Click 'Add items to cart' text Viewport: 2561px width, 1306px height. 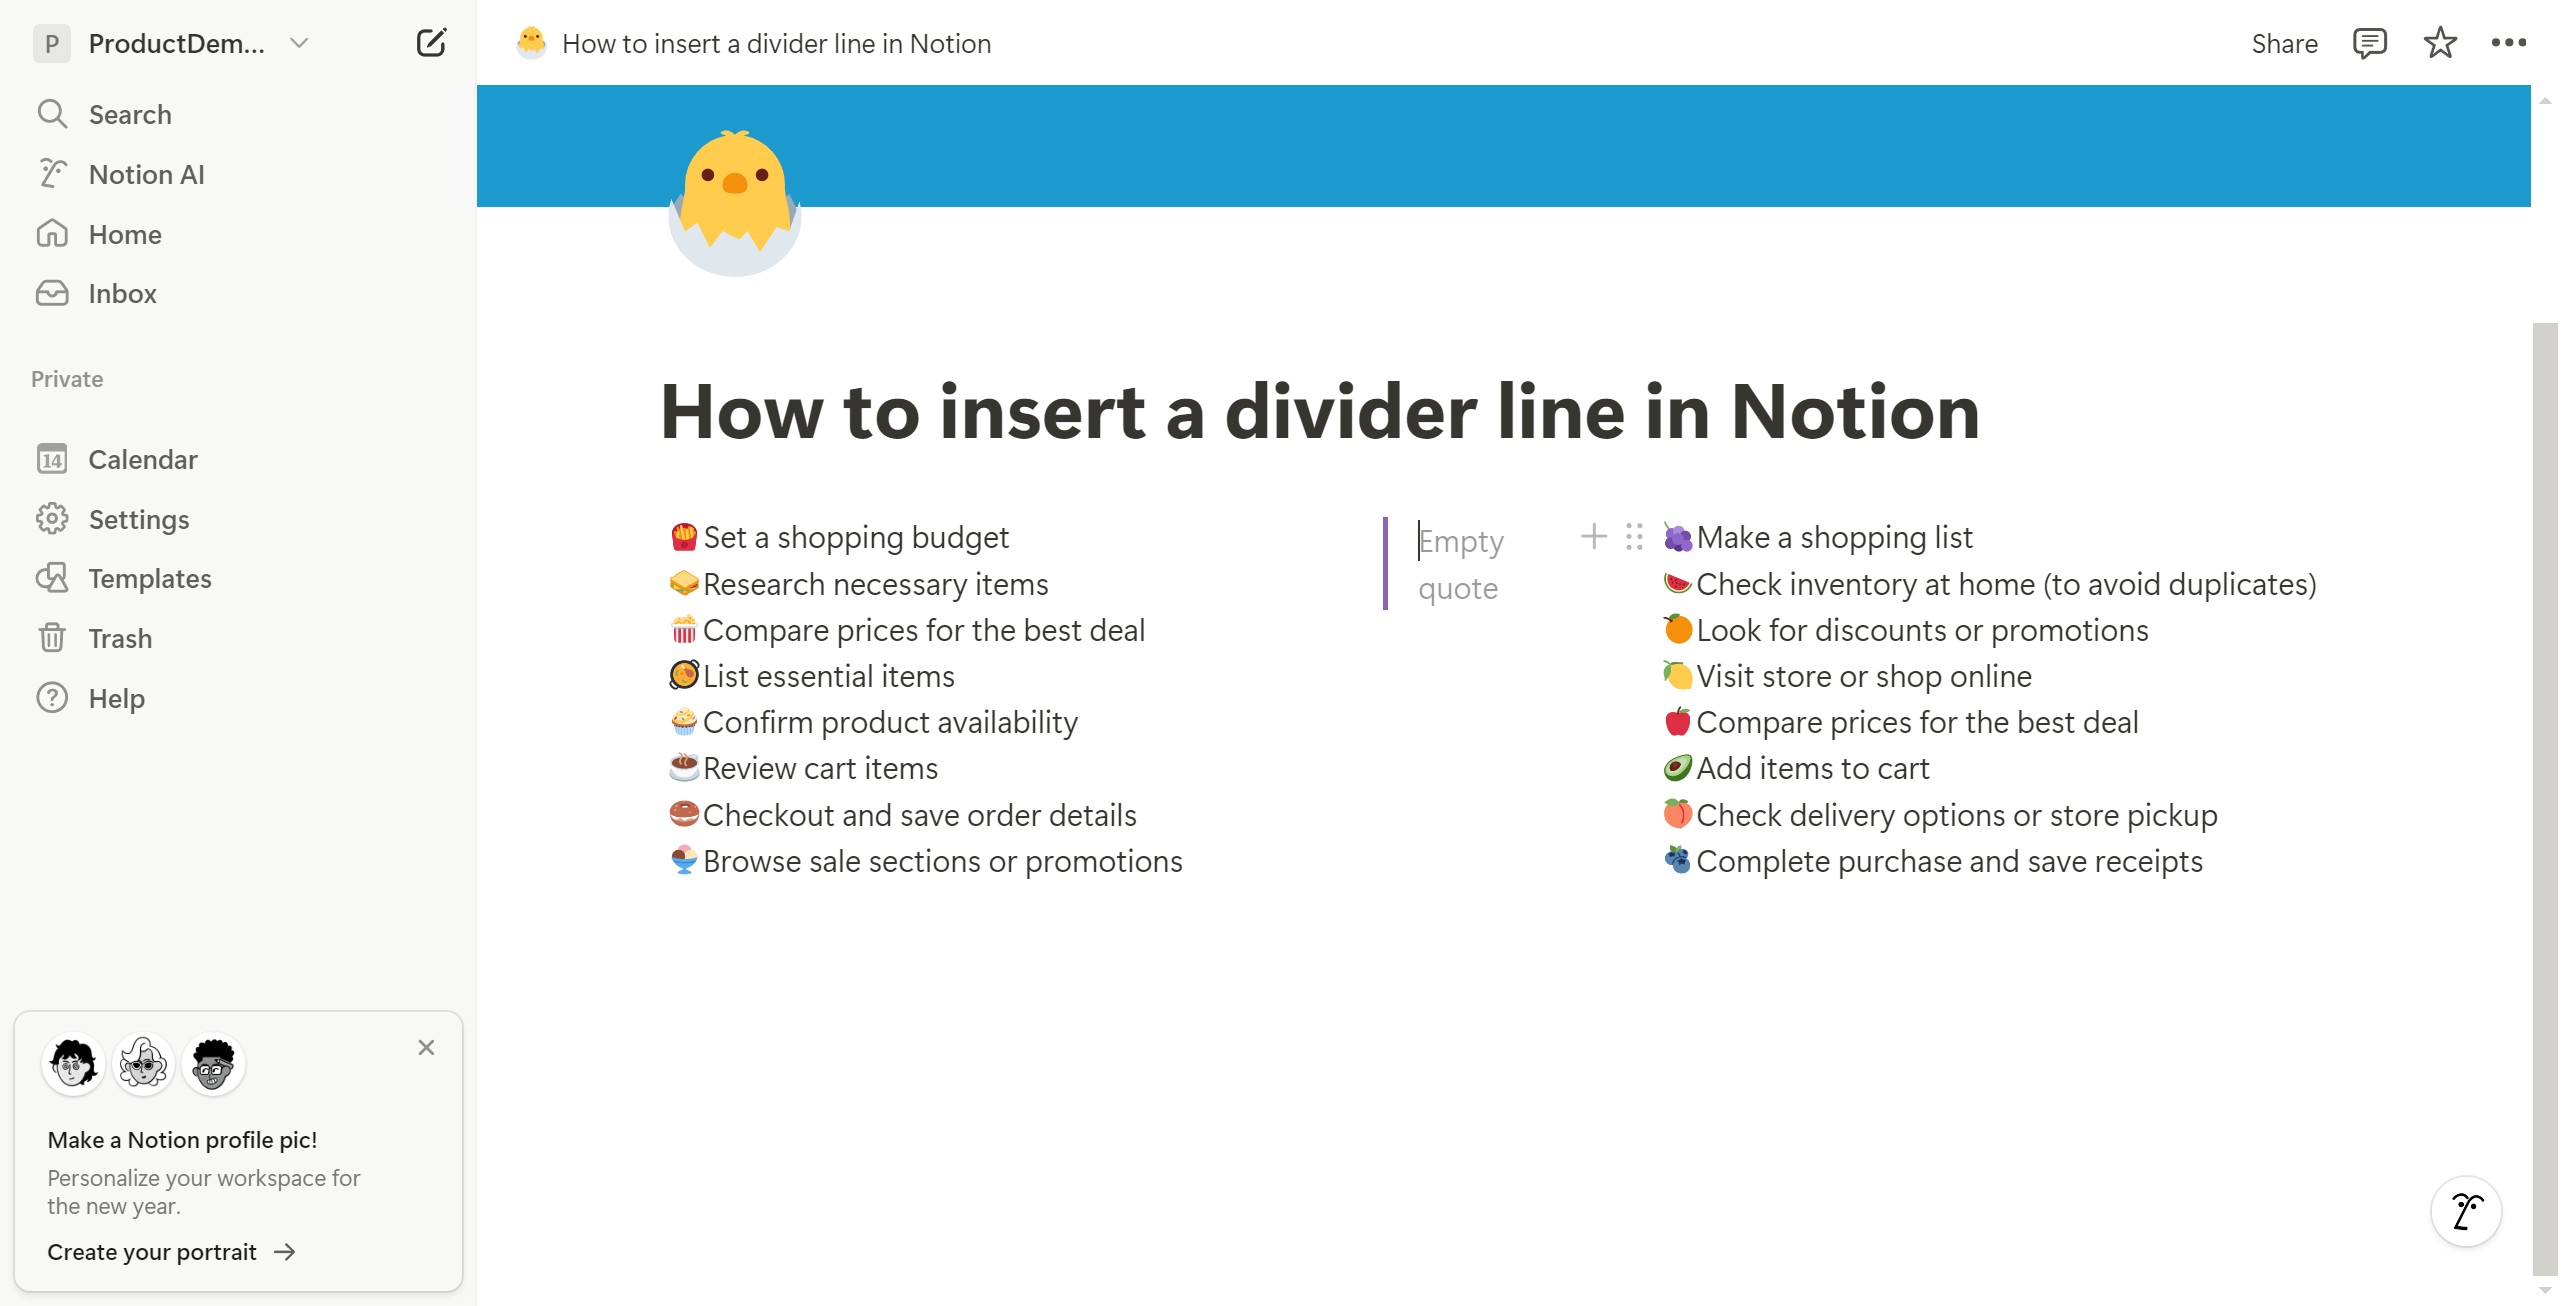click(1812, 768)
